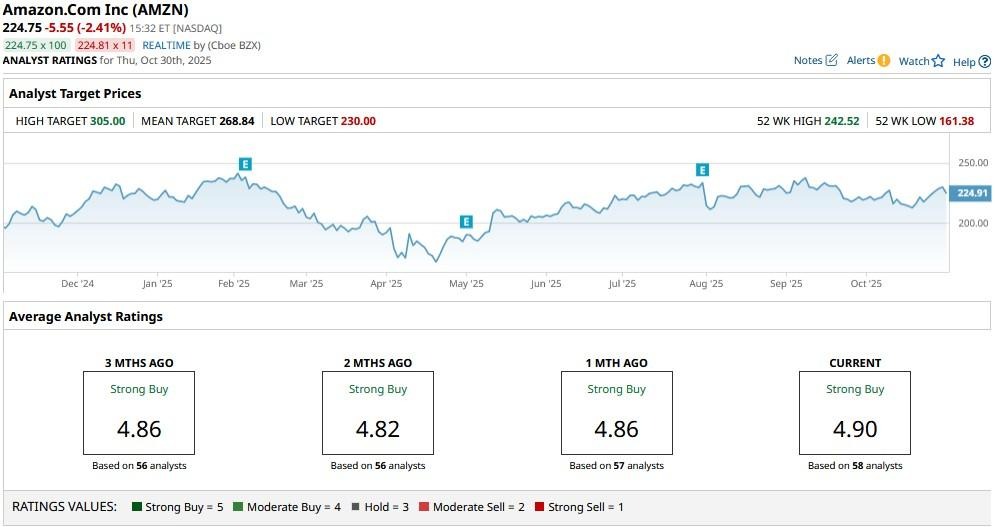
Task: Click the Strong Buy dark green swatch
Action: pos(137,507)
